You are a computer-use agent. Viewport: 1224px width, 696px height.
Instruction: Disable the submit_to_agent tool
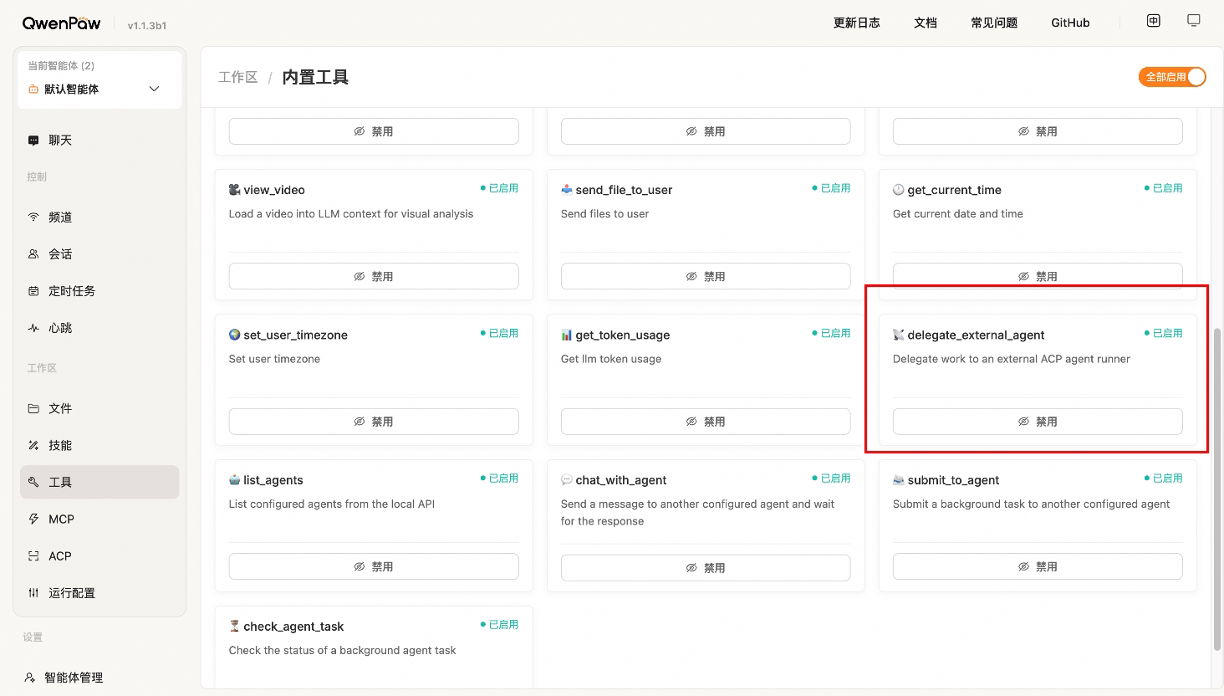point(1038,566)
